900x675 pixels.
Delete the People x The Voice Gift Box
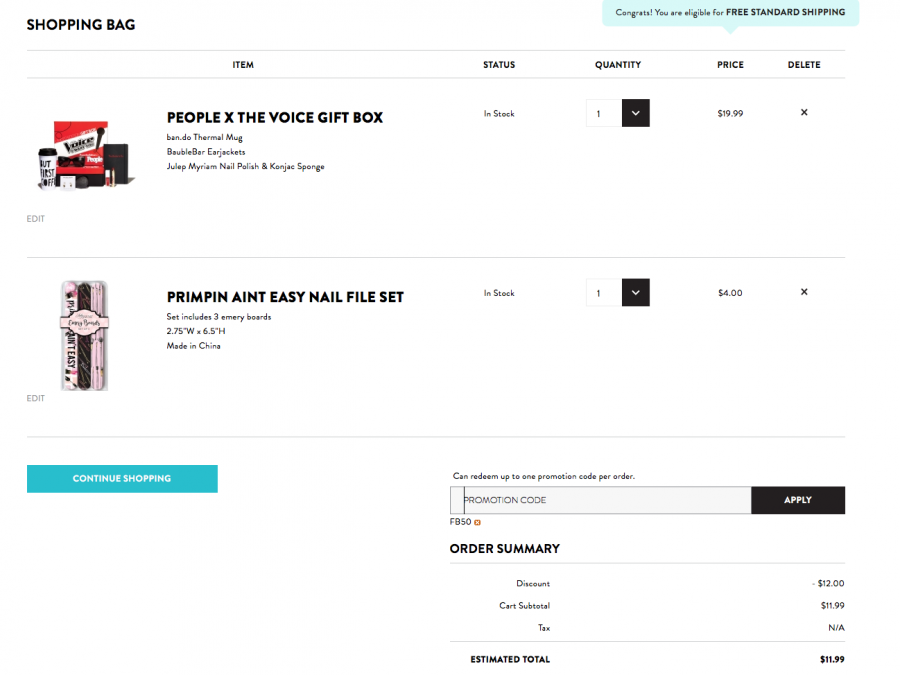click(804, 112)
